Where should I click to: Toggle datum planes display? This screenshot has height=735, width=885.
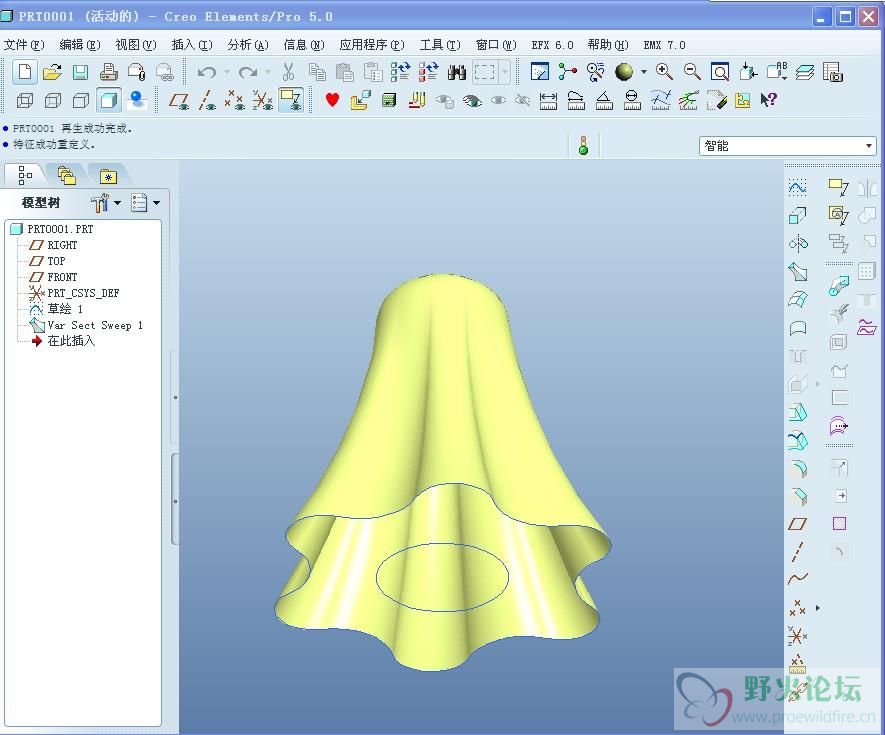pos(179,100)
